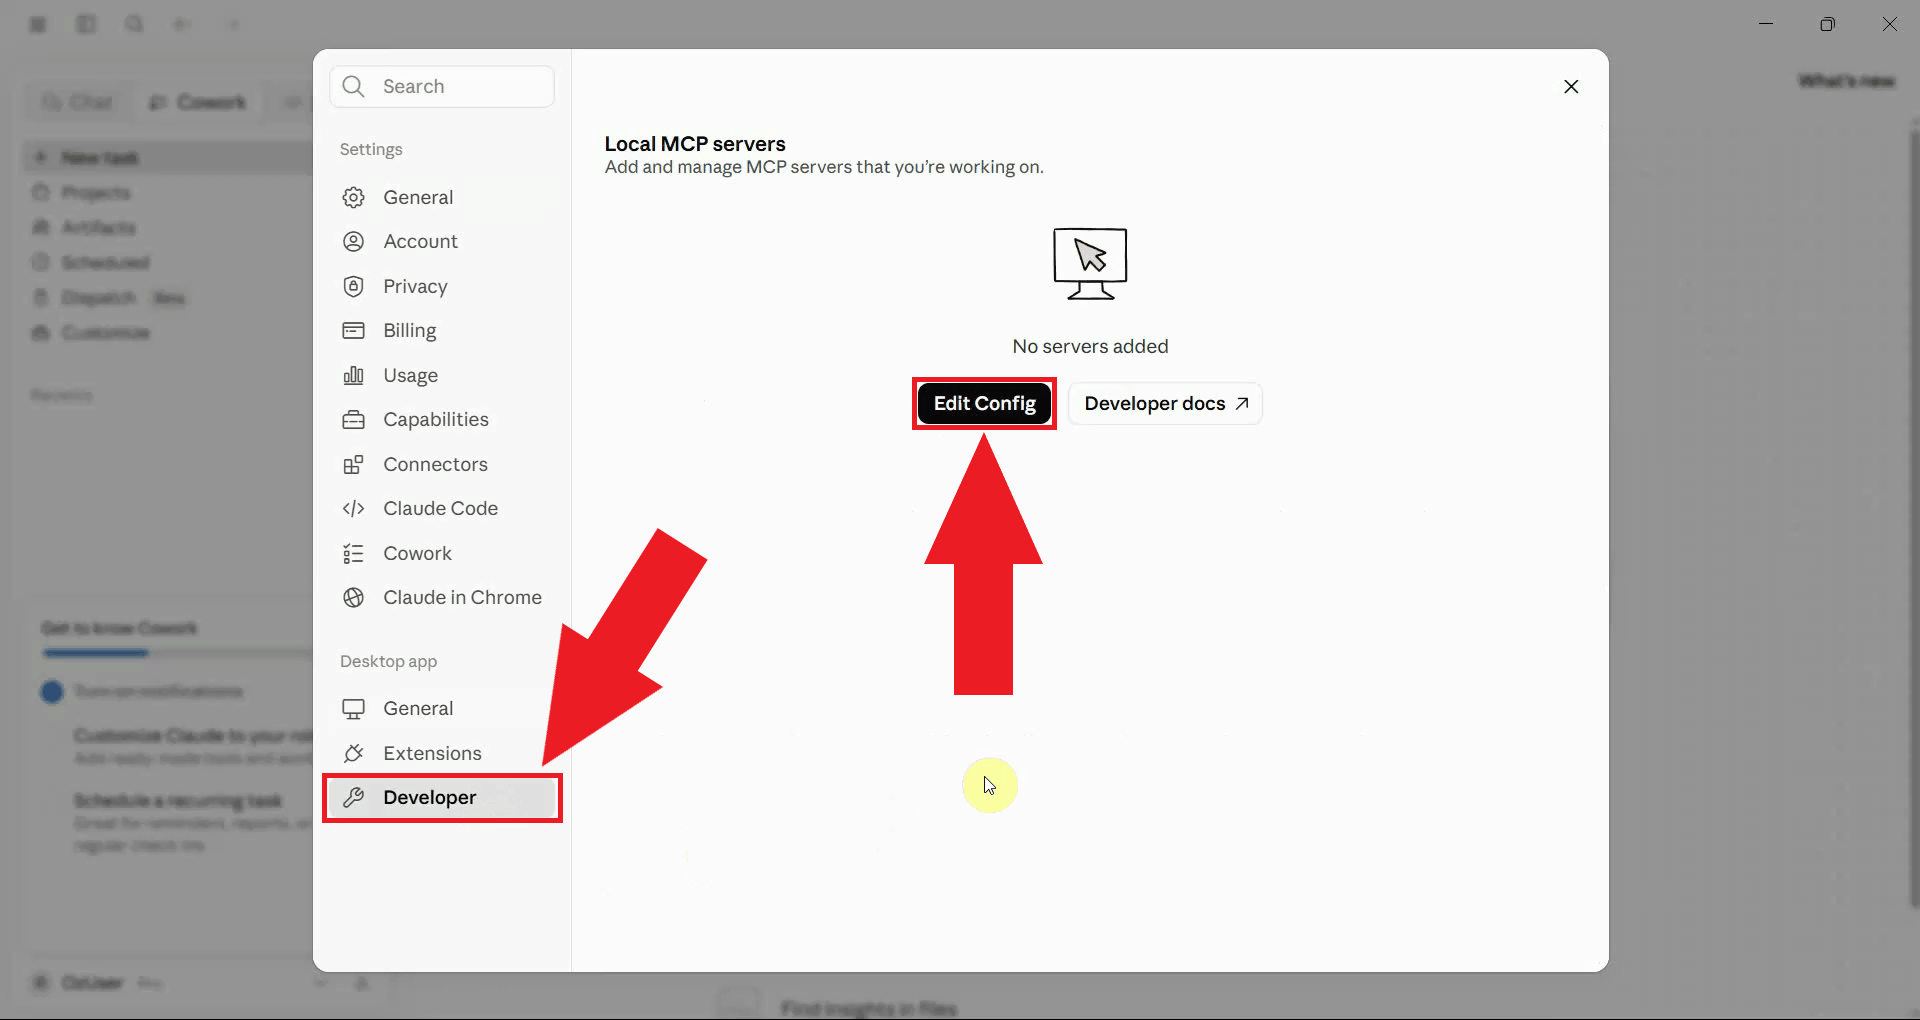Click the Edit Config button
The width and height of the screenshot is (1920, 1020).
pyautogui.click(x=984, y=403)
